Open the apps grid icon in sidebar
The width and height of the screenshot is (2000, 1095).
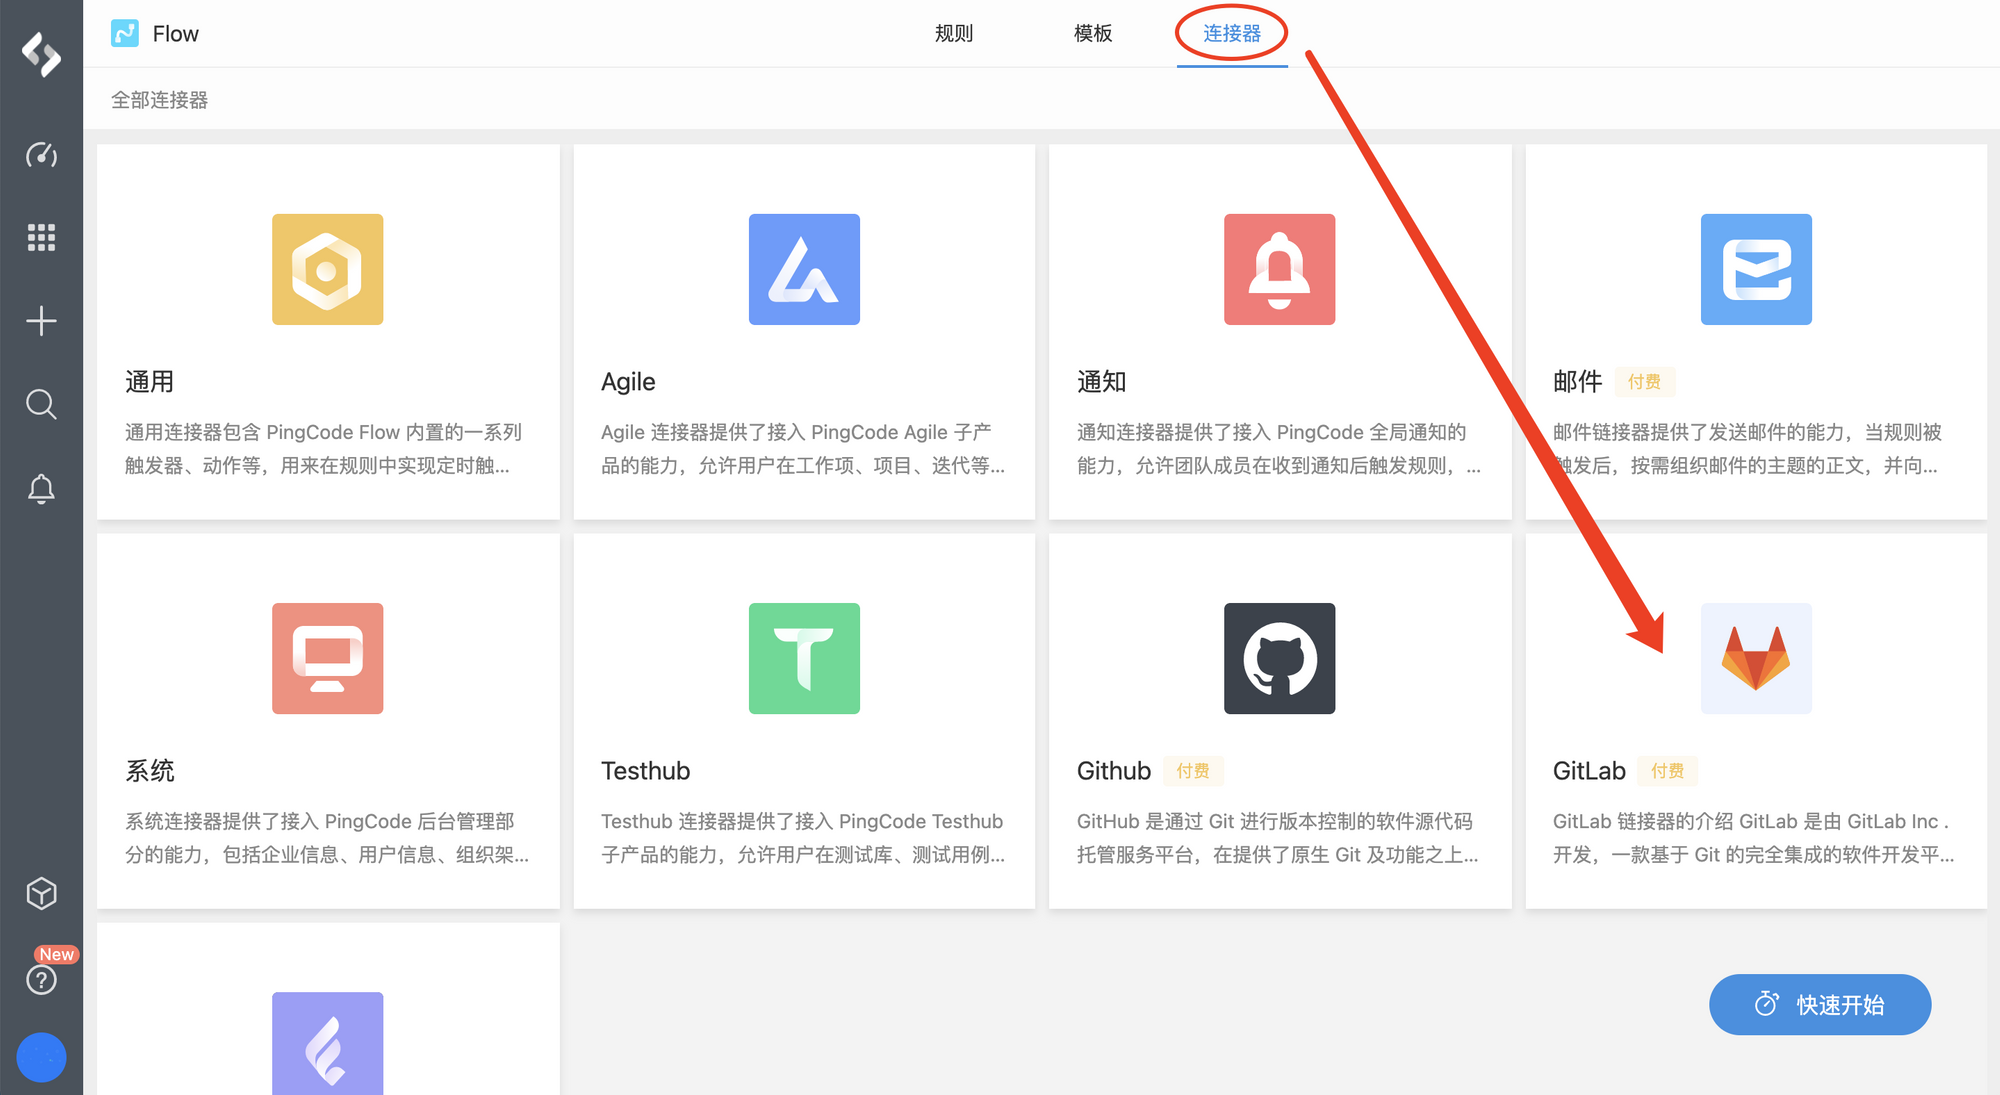pos(41,237)
